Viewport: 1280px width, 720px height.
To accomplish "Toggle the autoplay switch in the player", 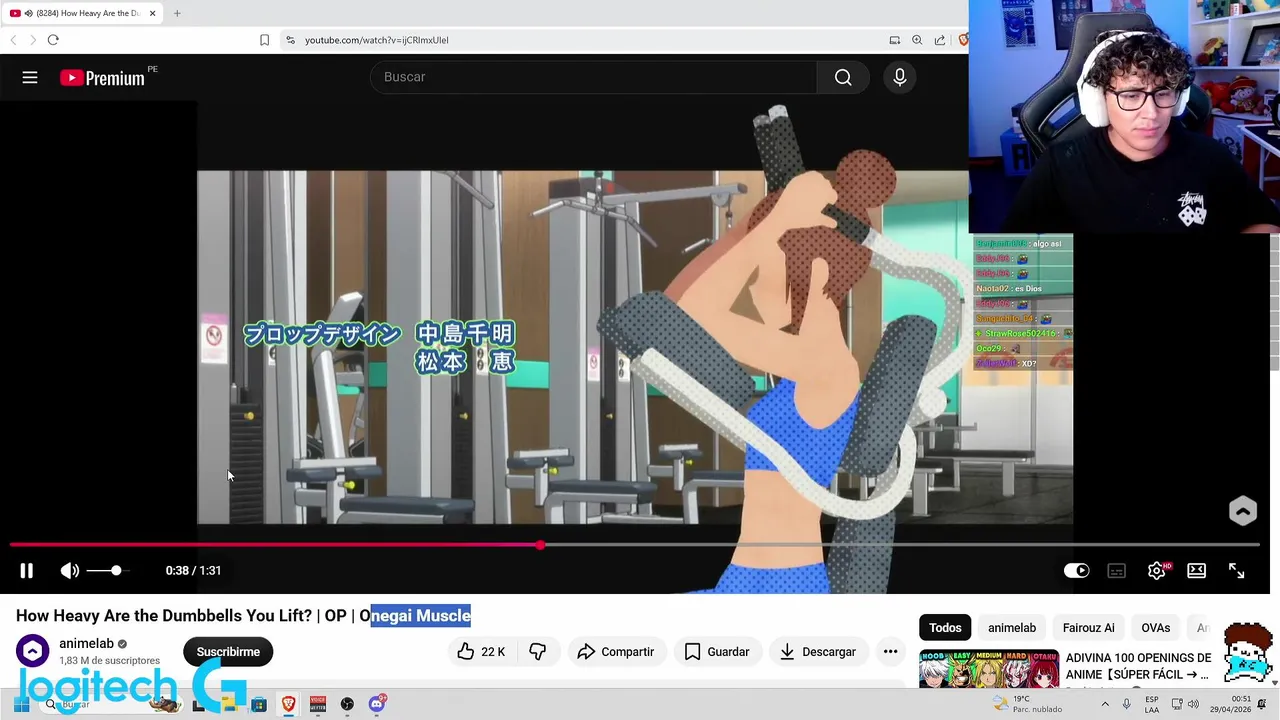I will click(x=1076, y=570).
